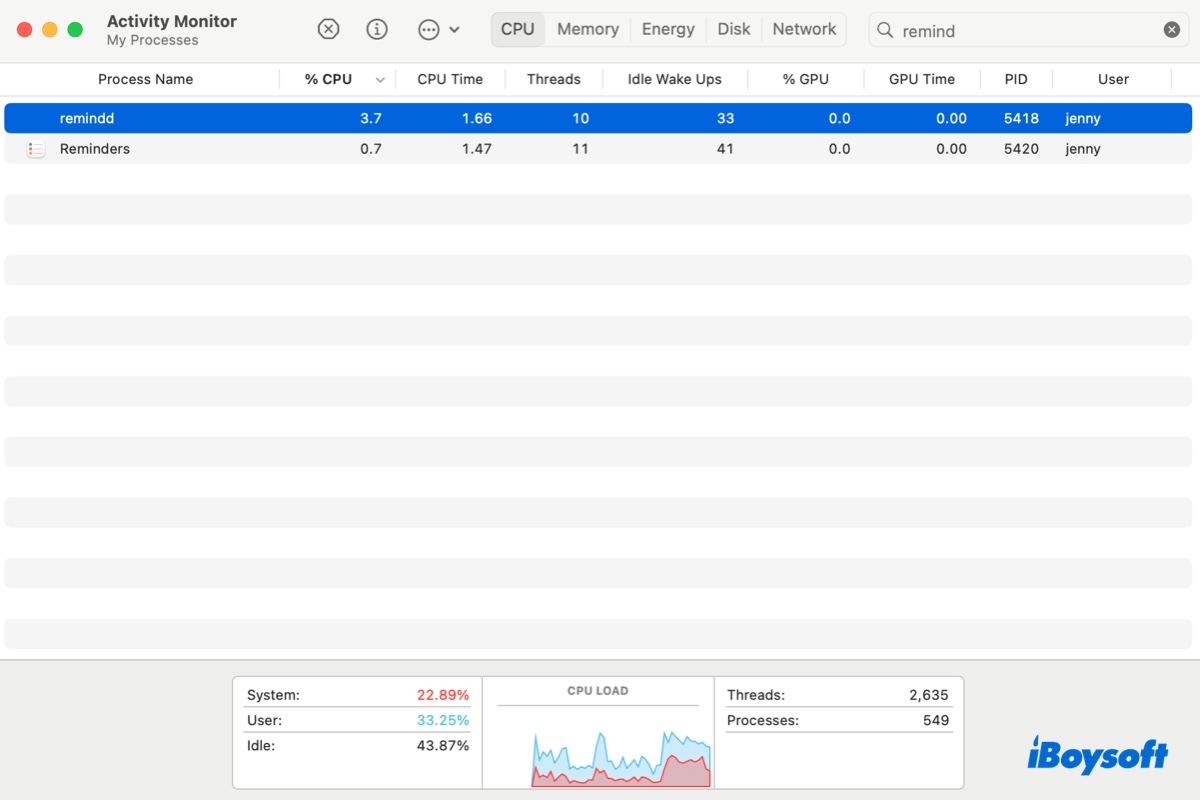Click Idle Wake Ups value 41
1200x800 pixels.
[x=725, y=149]
